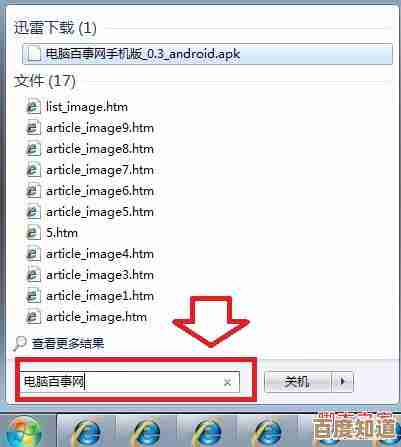Viewport: 401px width, 447px height.
Task: Clear the search box with the X
Action: coord(227,382)
